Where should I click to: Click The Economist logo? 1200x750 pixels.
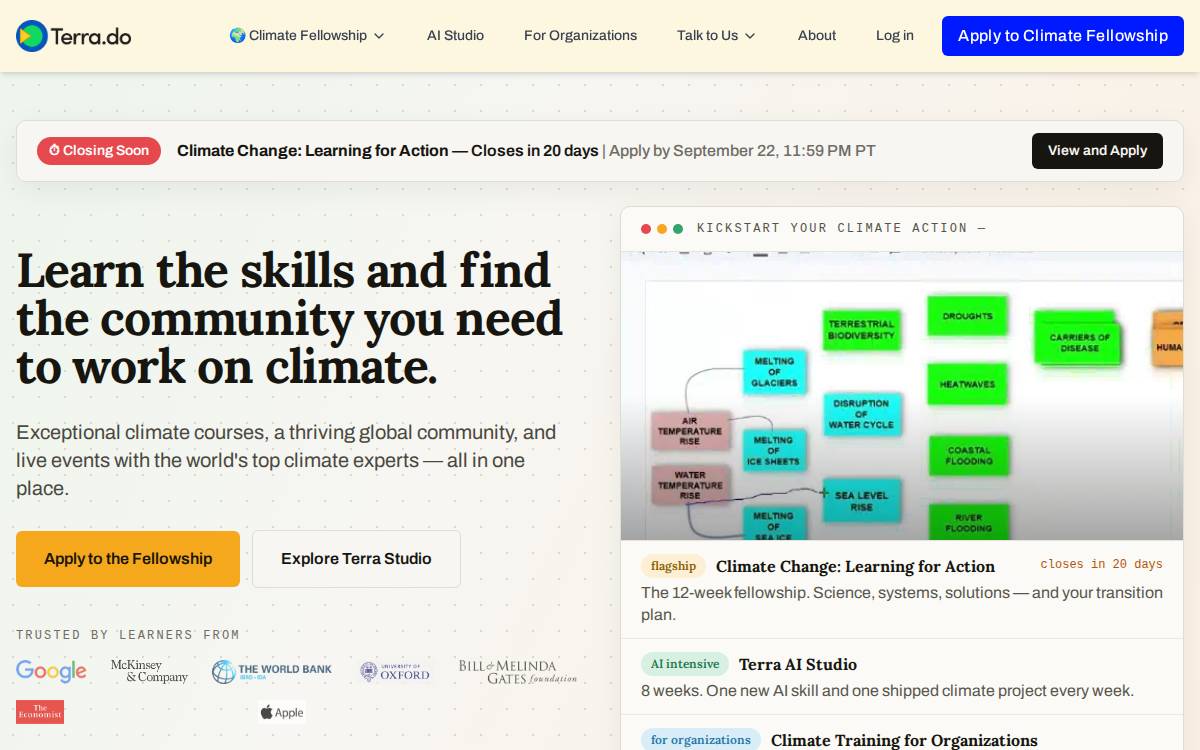(40, 712)
